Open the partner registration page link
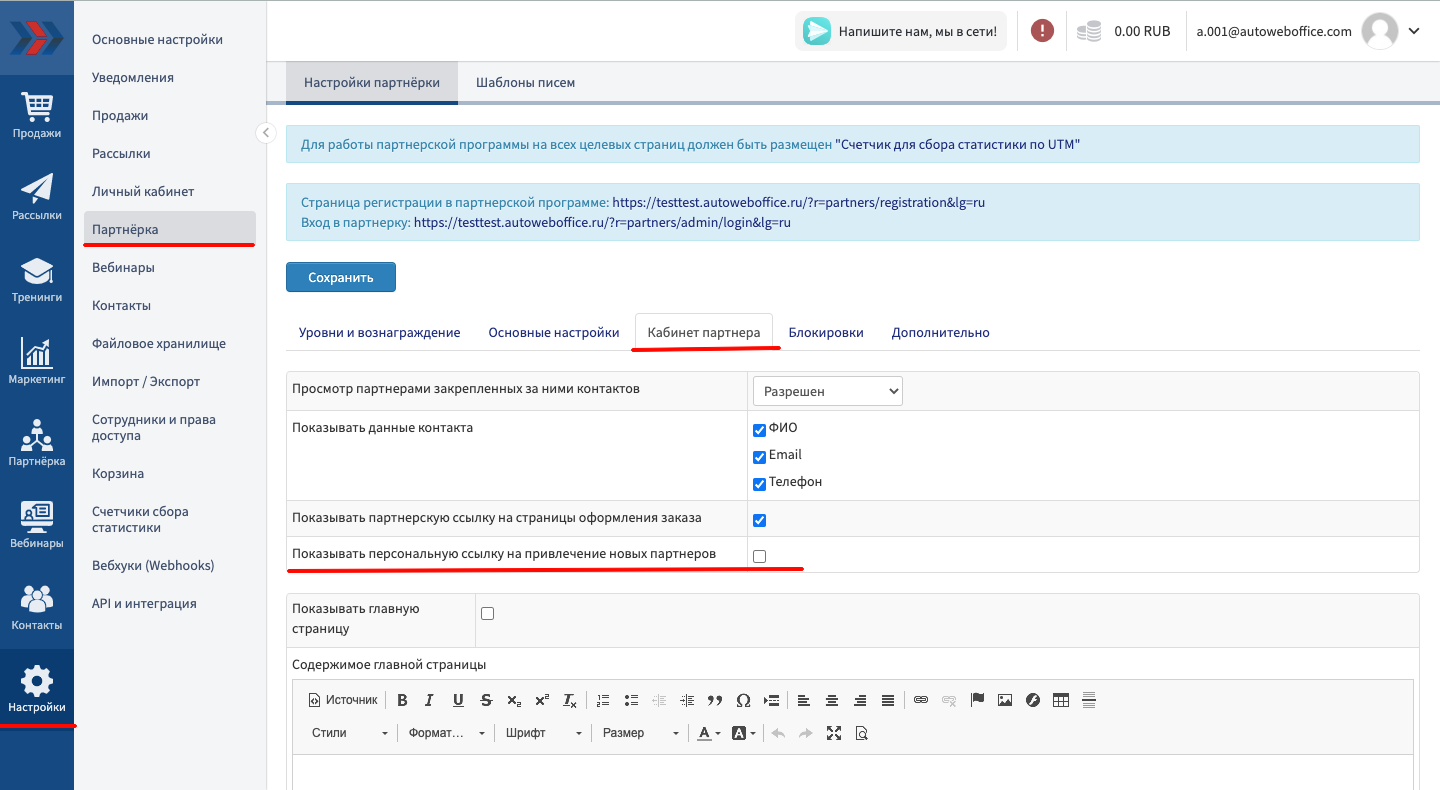 798,202
